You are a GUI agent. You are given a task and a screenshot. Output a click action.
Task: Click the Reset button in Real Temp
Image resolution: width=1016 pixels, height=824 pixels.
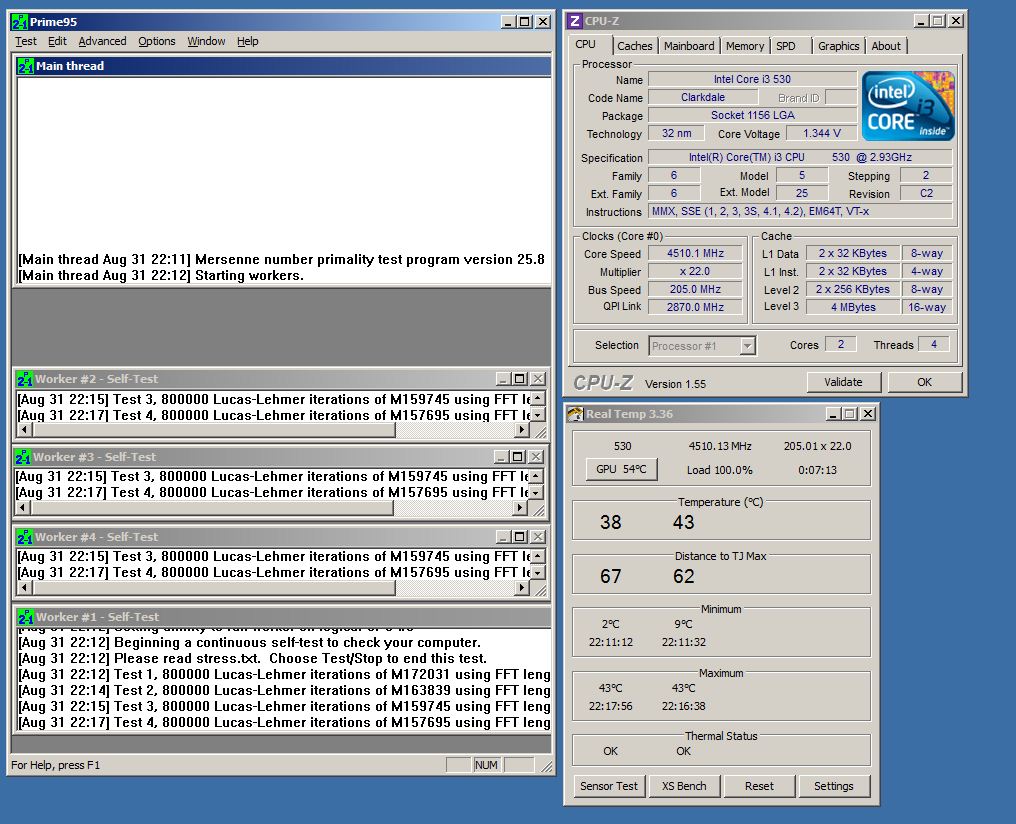click(759, 786)
